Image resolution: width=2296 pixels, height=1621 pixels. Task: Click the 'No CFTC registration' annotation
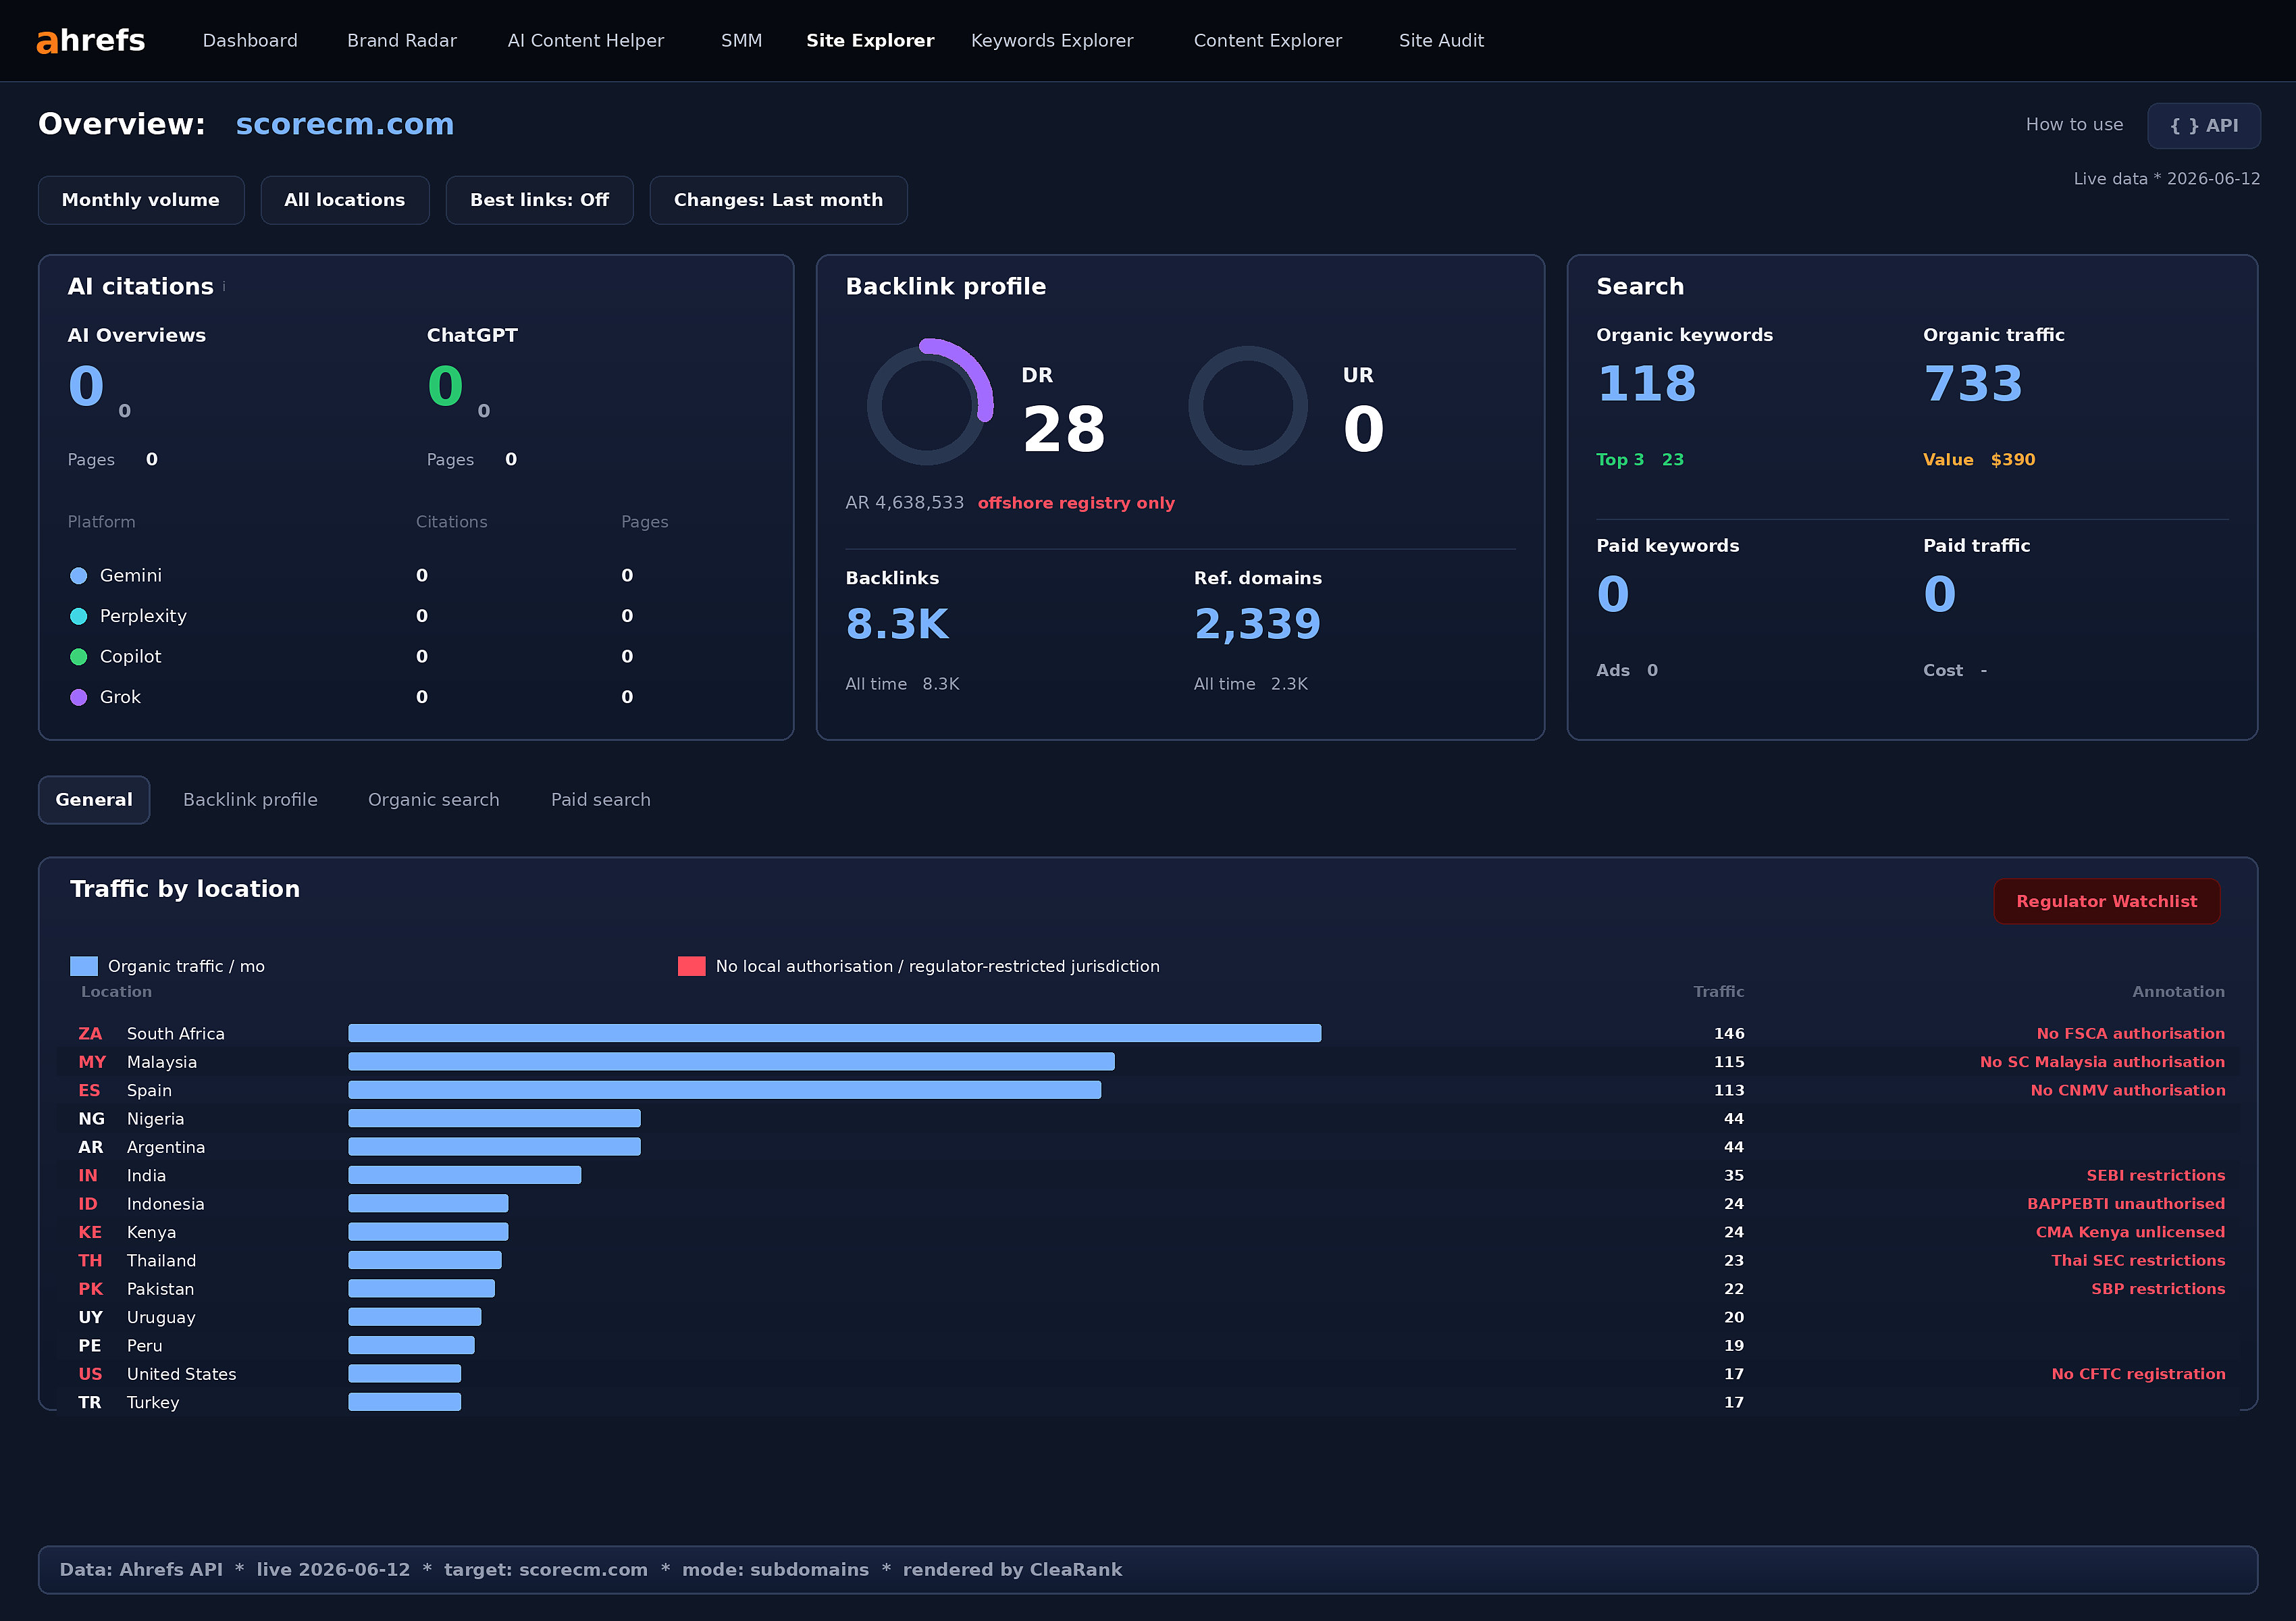click(x=2139, y=1375)
